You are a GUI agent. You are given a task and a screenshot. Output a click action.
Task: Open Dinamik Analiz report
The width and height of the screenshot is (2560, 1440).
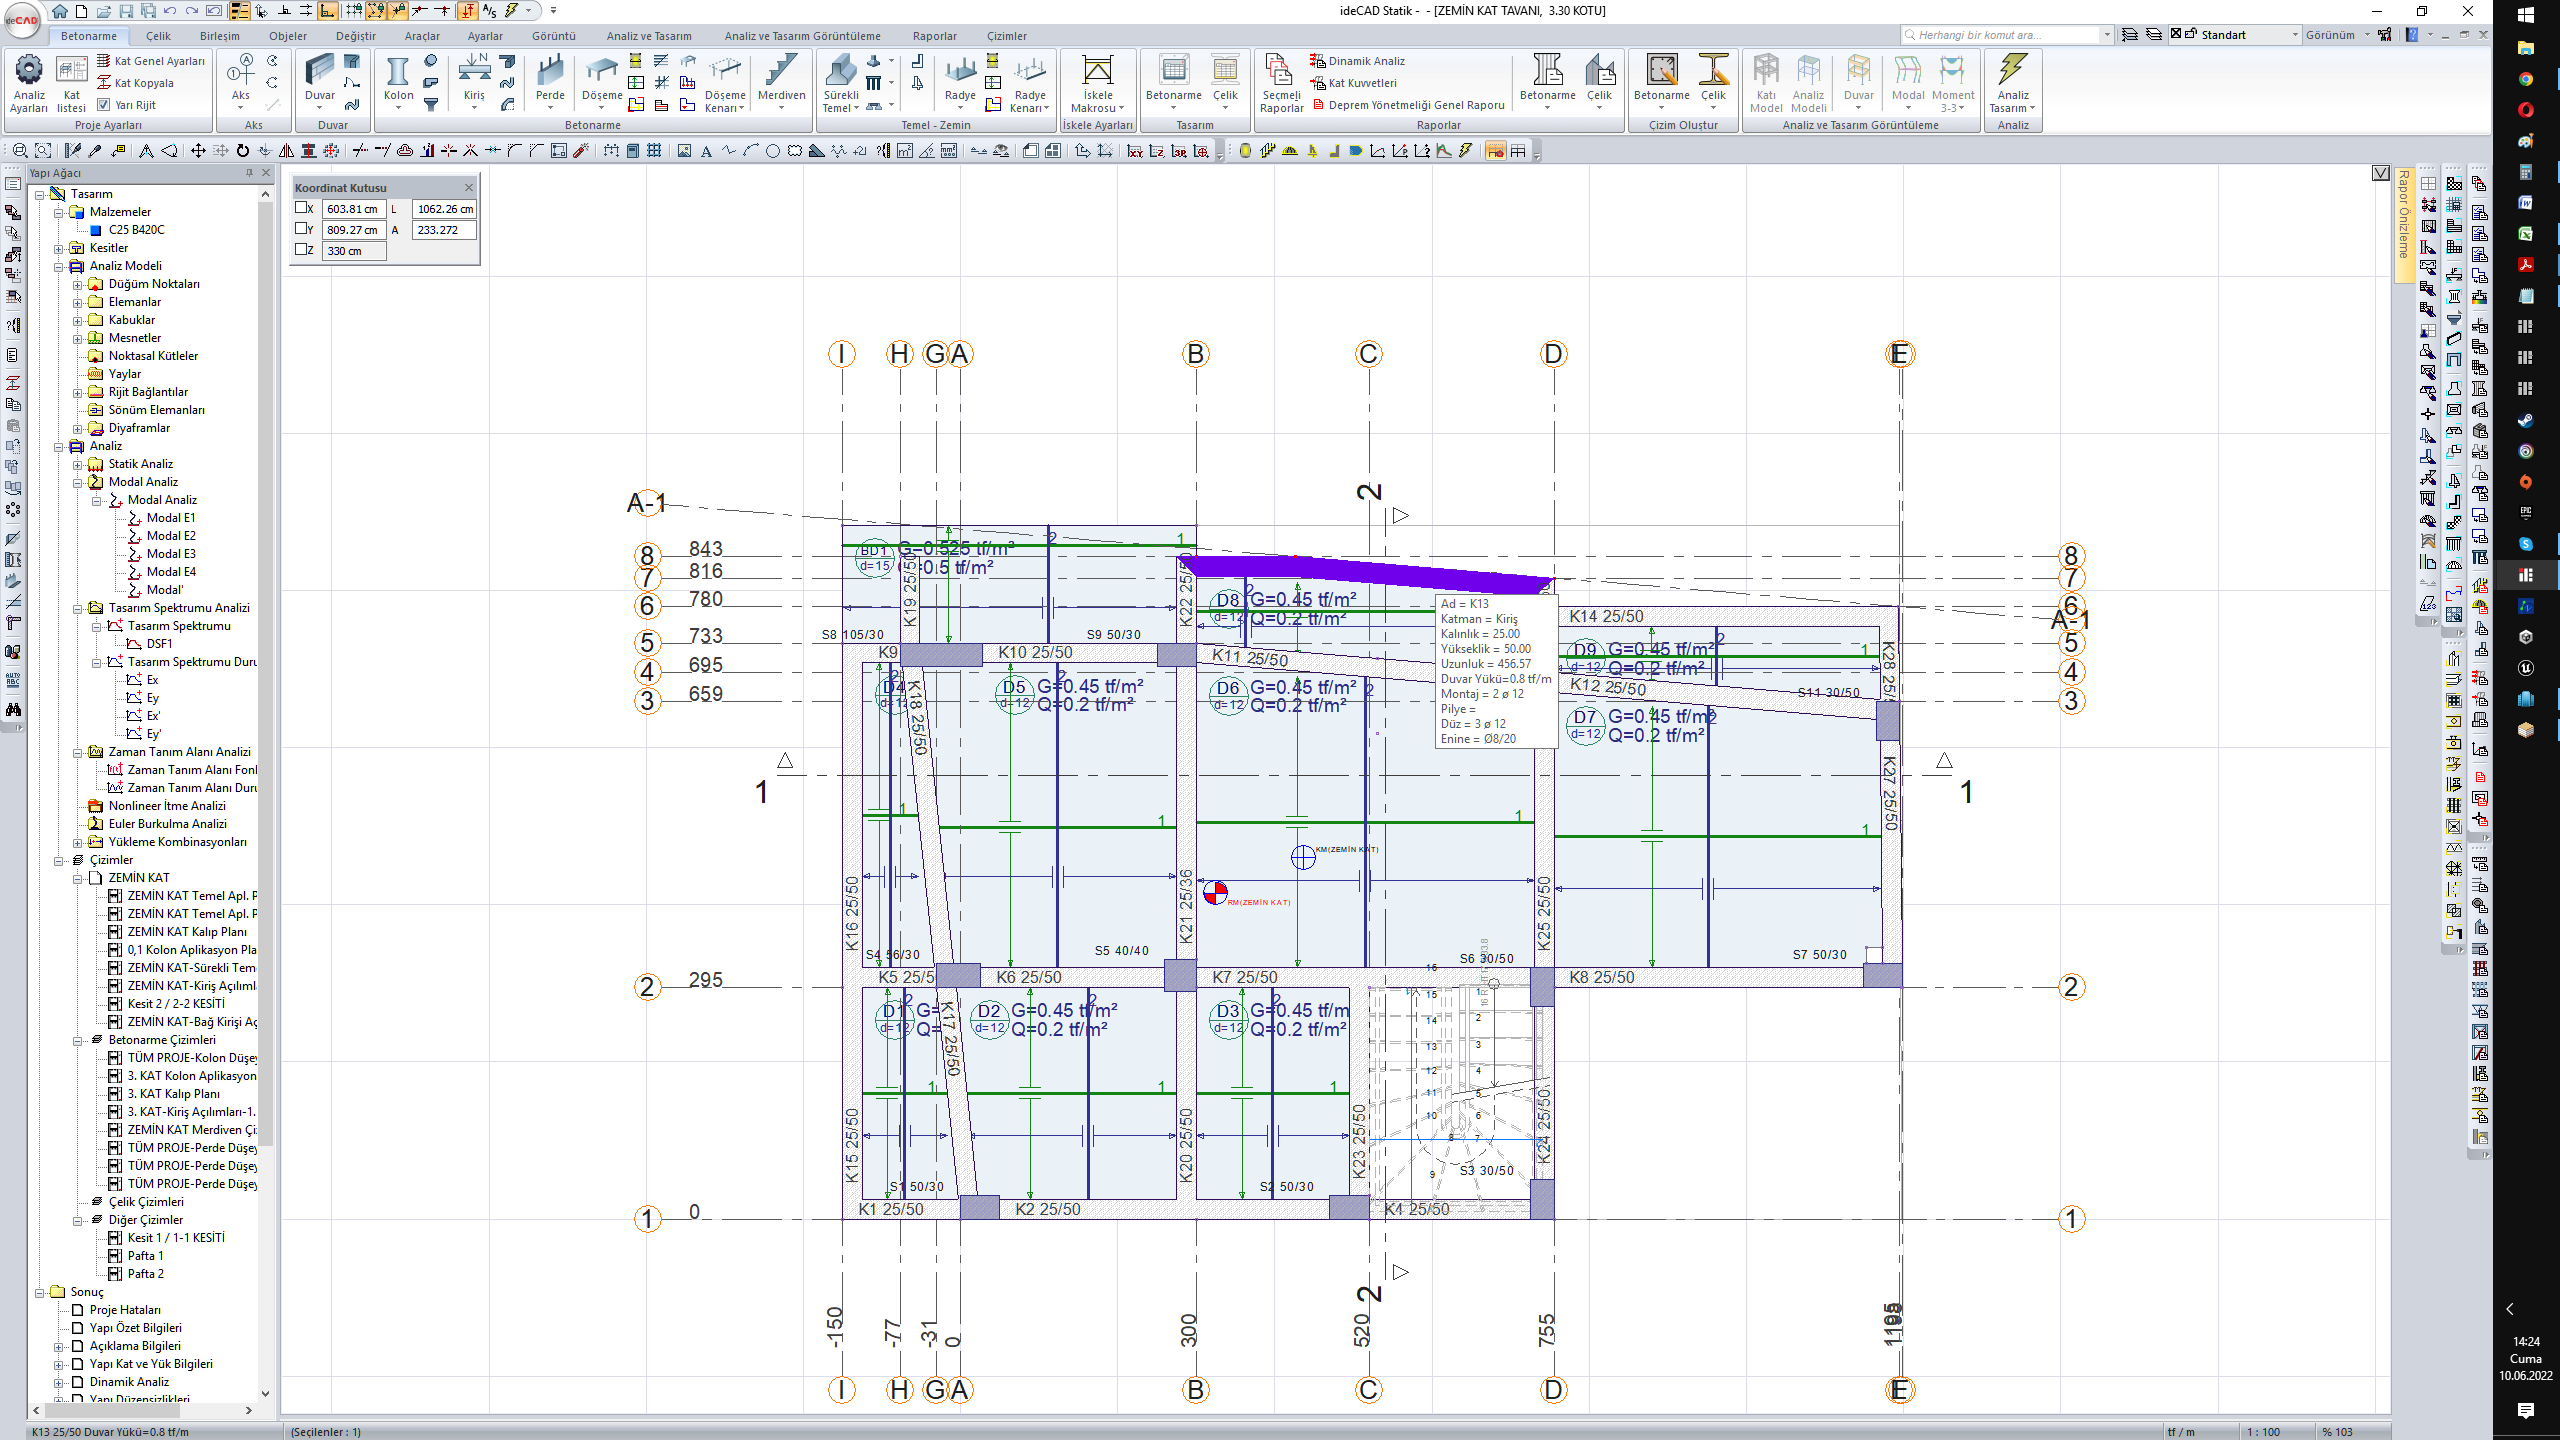1357,61
